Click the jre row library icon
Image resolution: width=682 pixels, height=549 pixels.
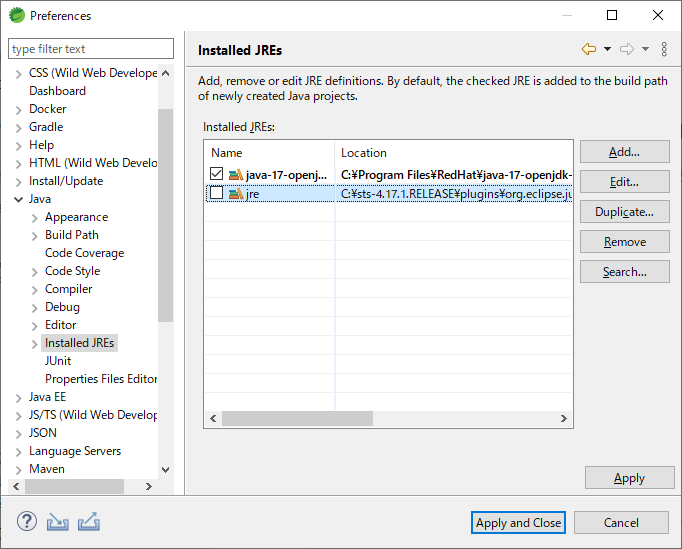pyautogui.click(x=236, y=194)
